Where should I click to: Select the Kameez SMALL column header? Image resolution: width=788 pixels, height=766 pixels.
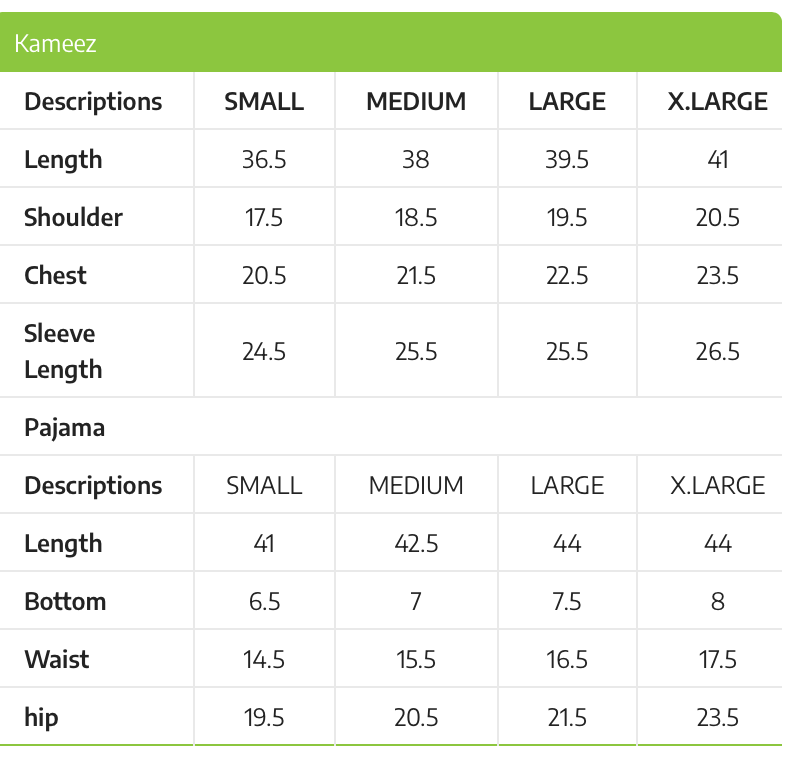pos(264,102)
